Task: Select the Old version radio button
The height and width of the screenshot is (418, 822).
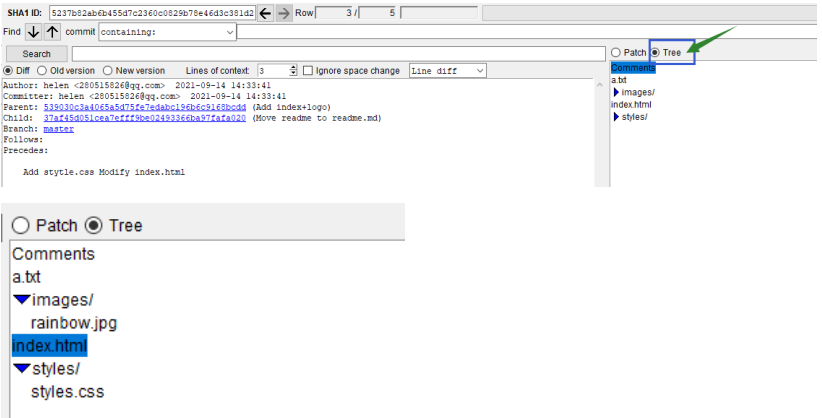Action: click(x=42, y=71)
